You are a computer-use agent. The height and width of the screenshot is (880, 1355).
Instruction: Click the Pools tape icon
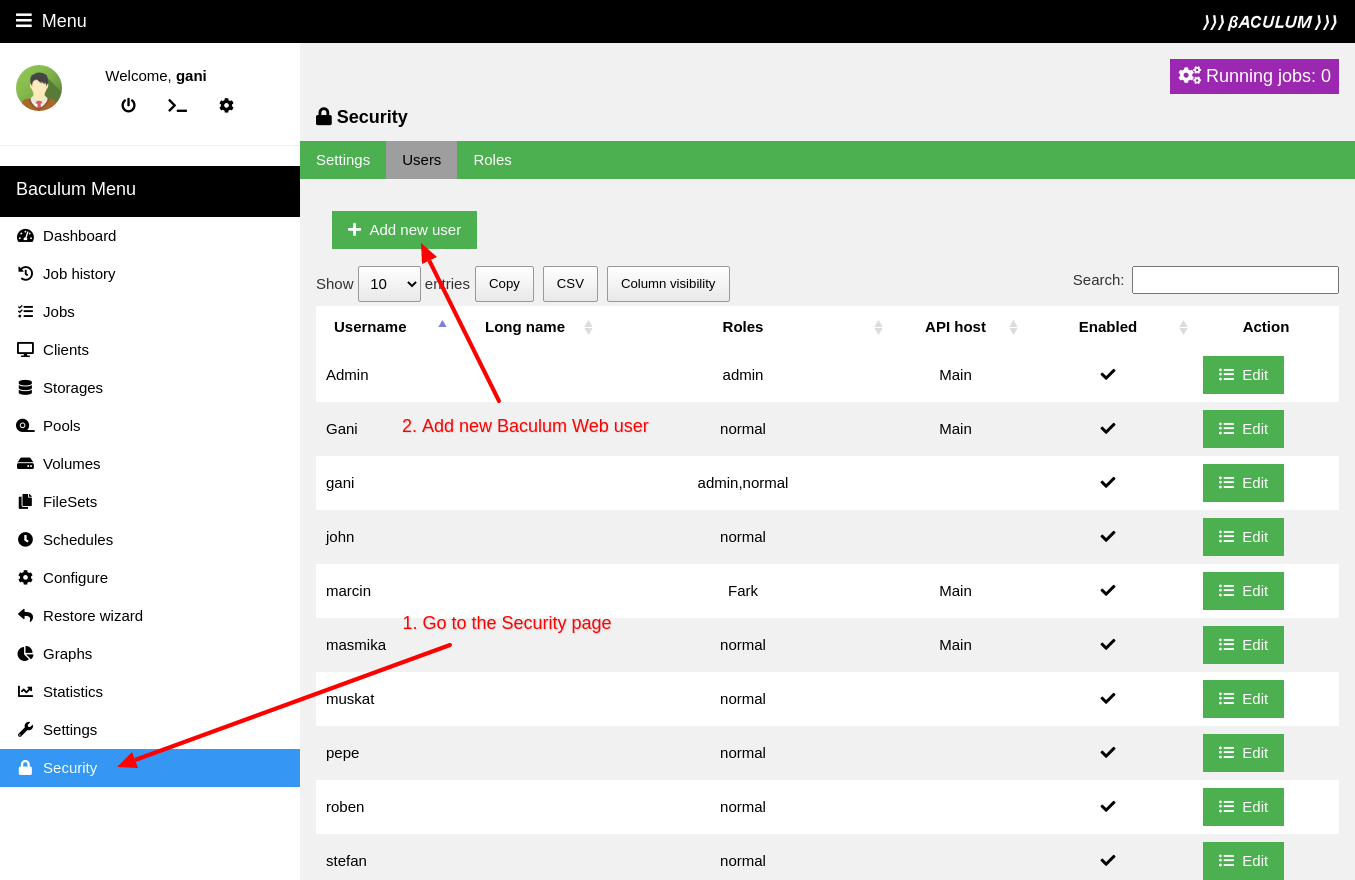[x=25, y=426]
